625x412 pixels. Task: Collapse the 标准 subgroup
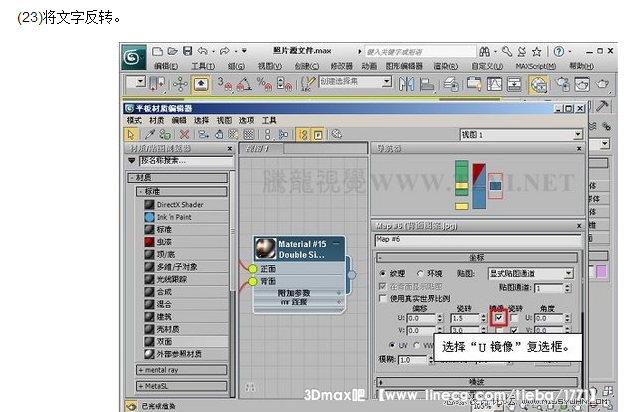(x=182, y=191)
